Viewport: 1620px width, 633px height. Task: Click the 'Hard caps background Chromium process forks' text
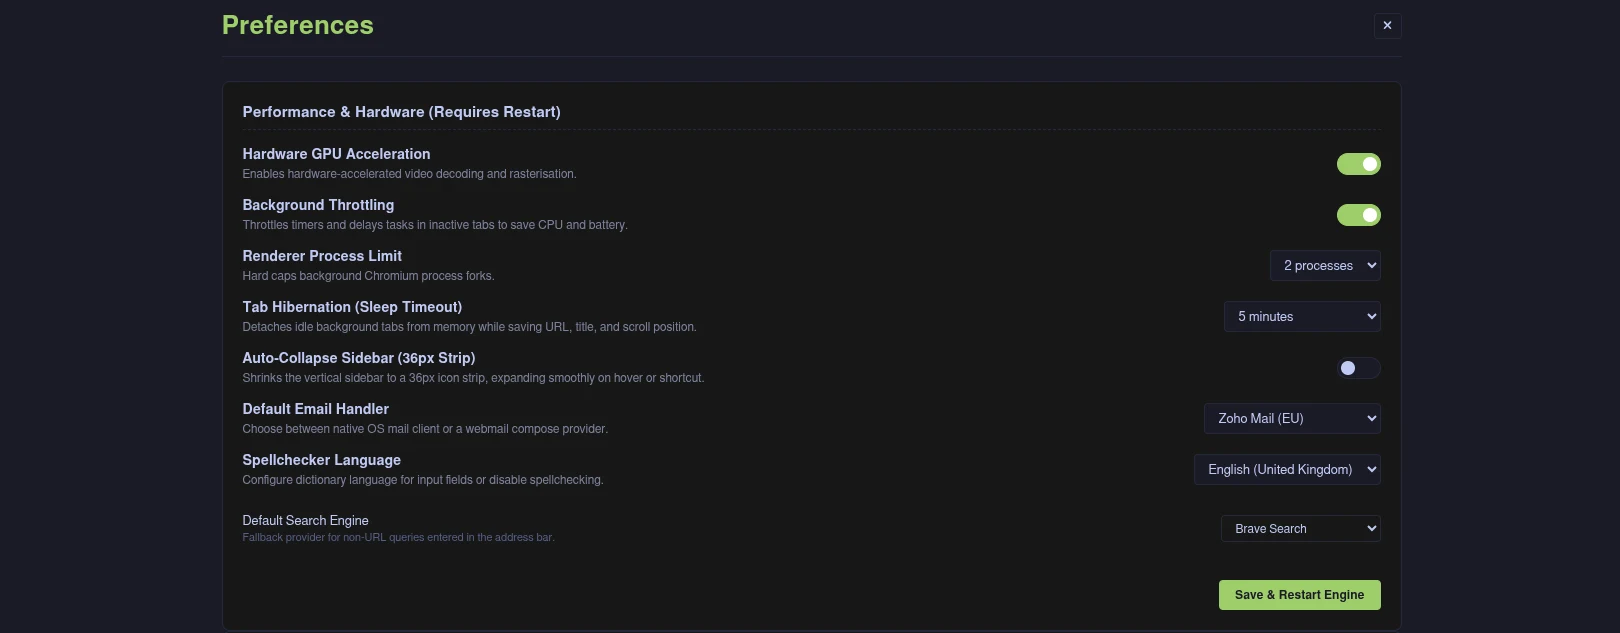coord(368,276)
